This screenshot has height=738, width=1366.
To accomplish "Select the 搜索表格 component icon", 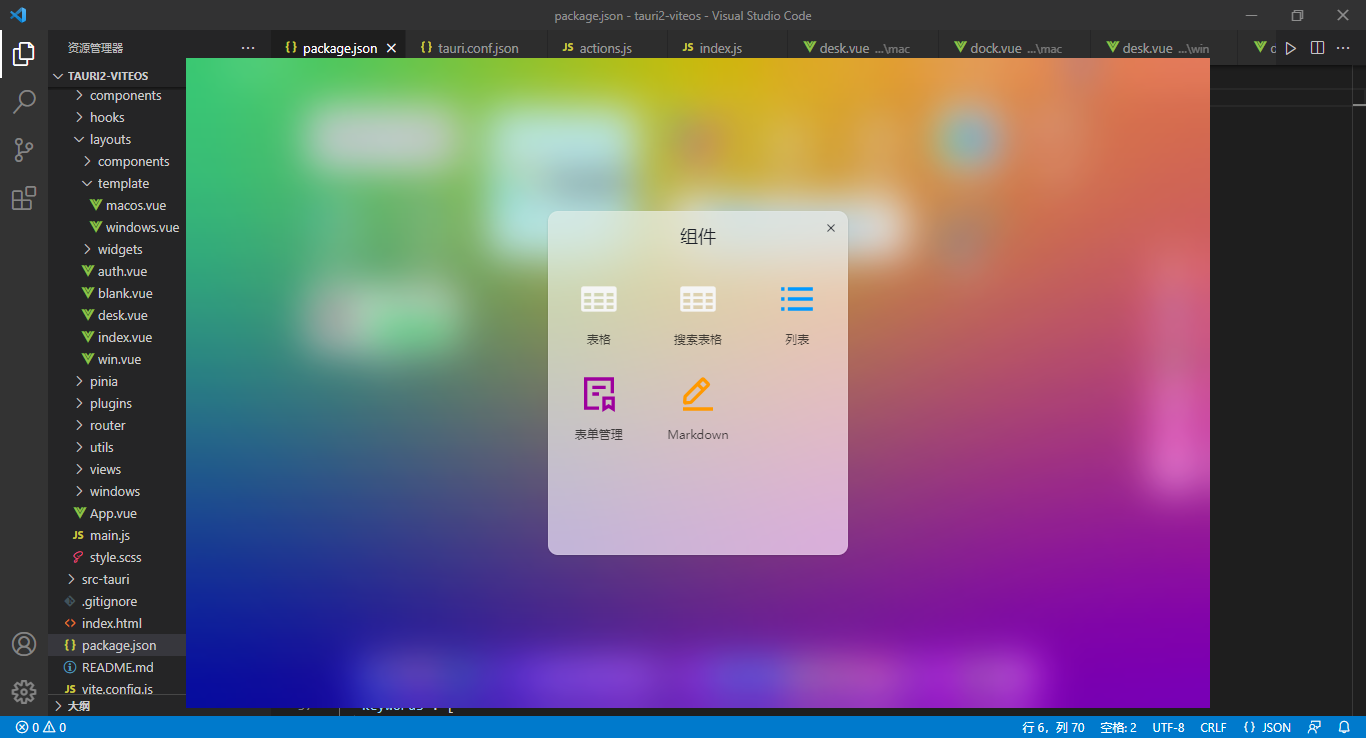I will [x=697, y=298].
